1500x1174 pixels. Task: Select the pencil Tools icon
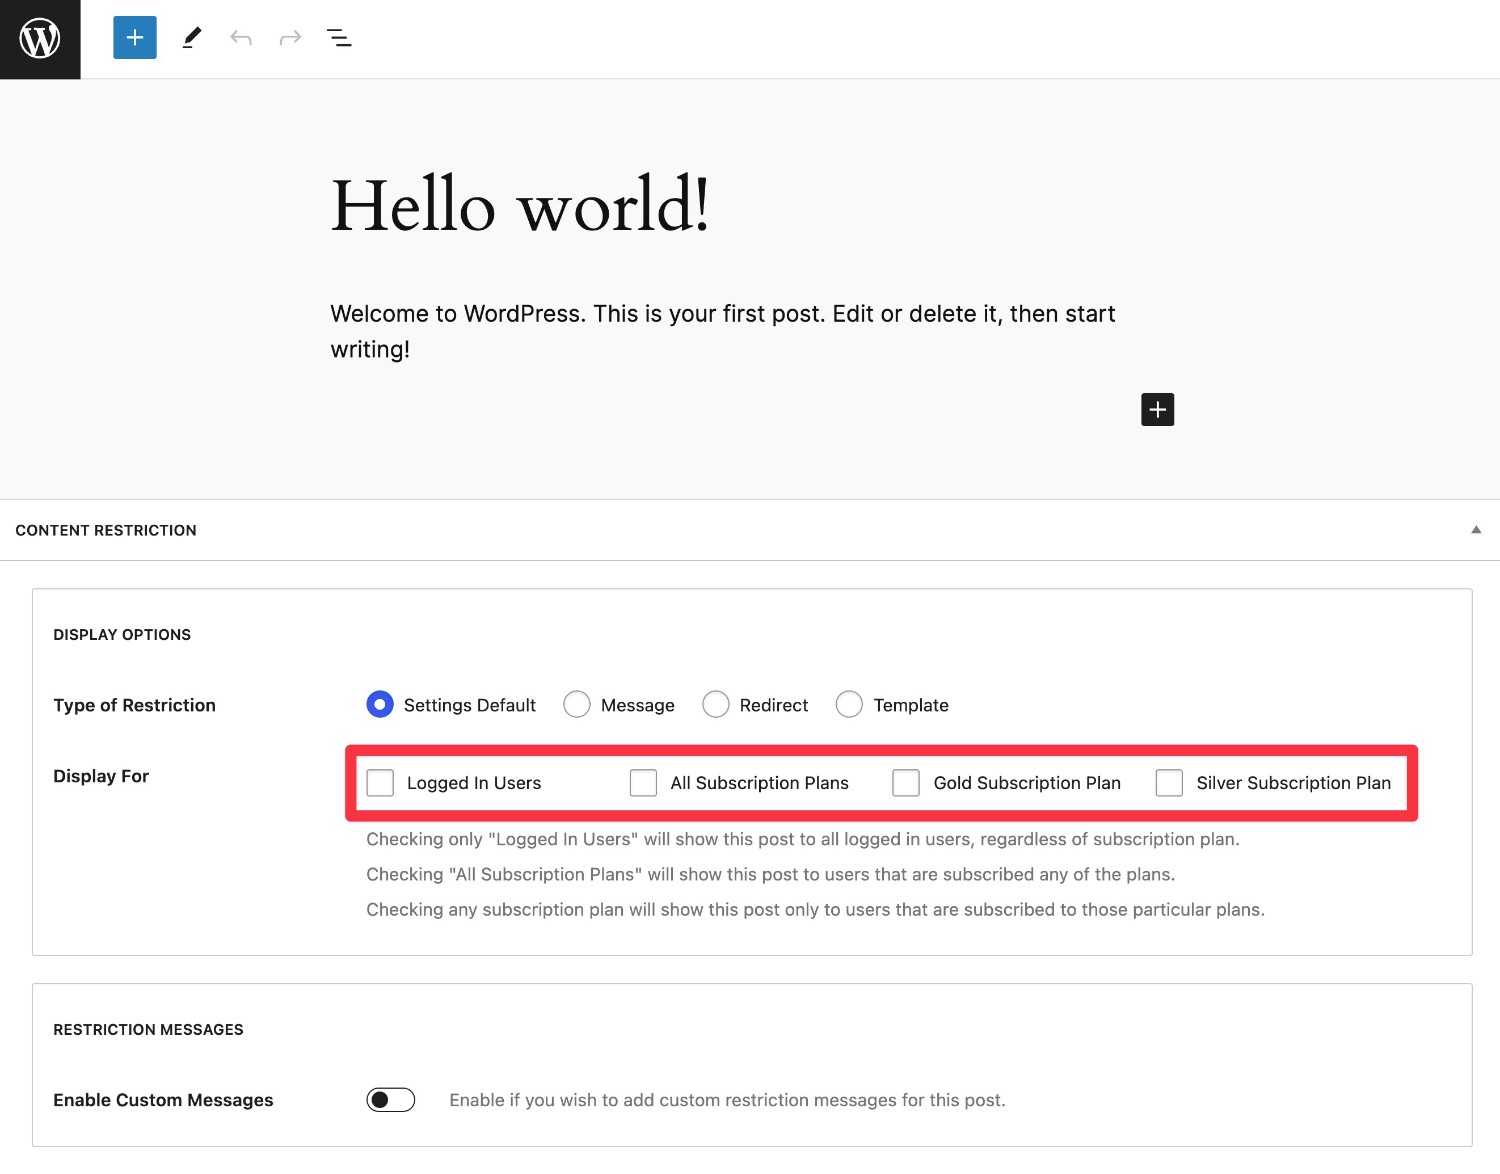[x=191, y=38]
